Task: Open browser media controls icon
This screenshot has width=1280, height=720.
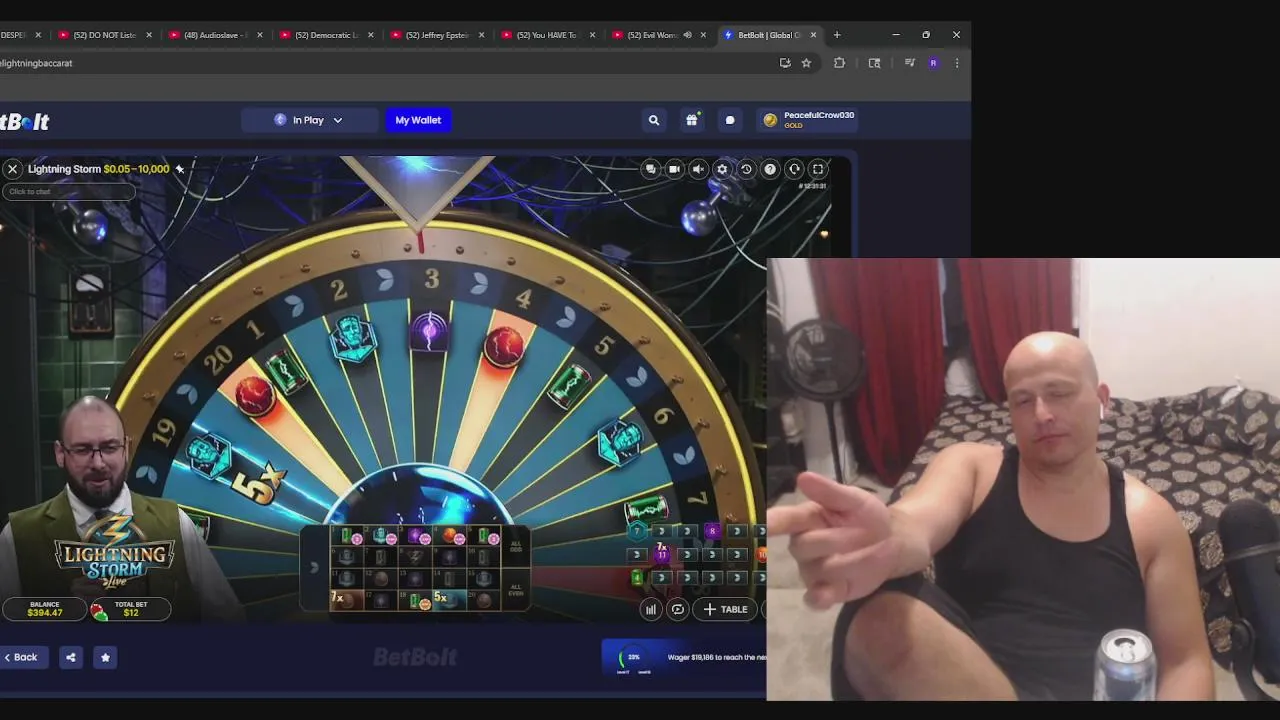Action: coord(909,63)
